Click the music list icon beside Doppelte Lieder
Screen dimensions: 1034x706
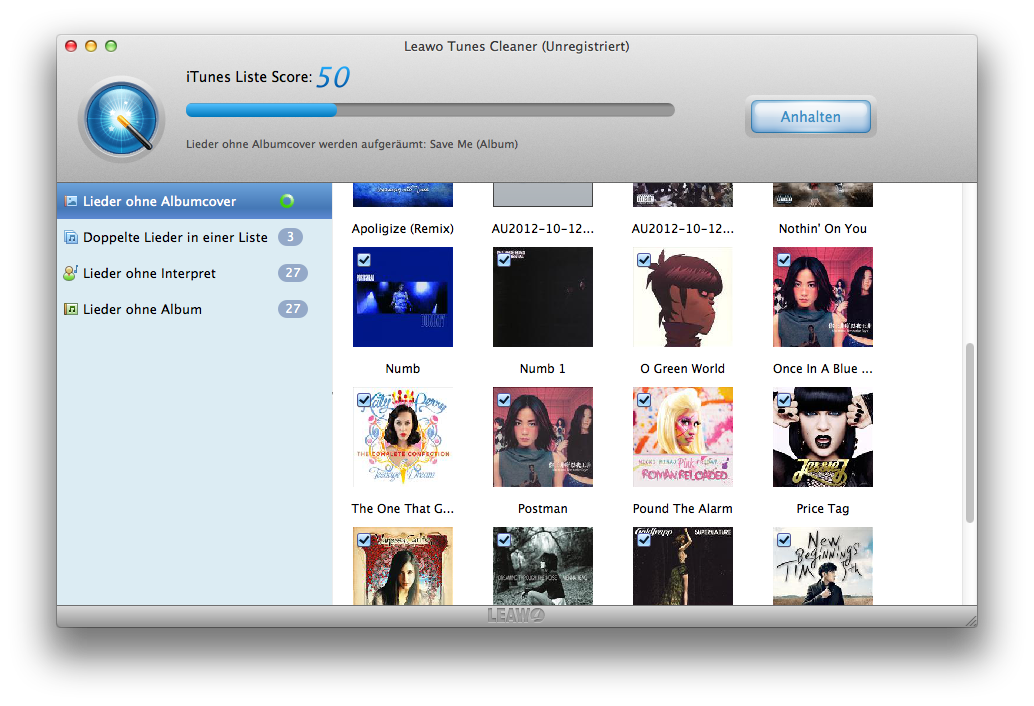(x=70, y=237)
